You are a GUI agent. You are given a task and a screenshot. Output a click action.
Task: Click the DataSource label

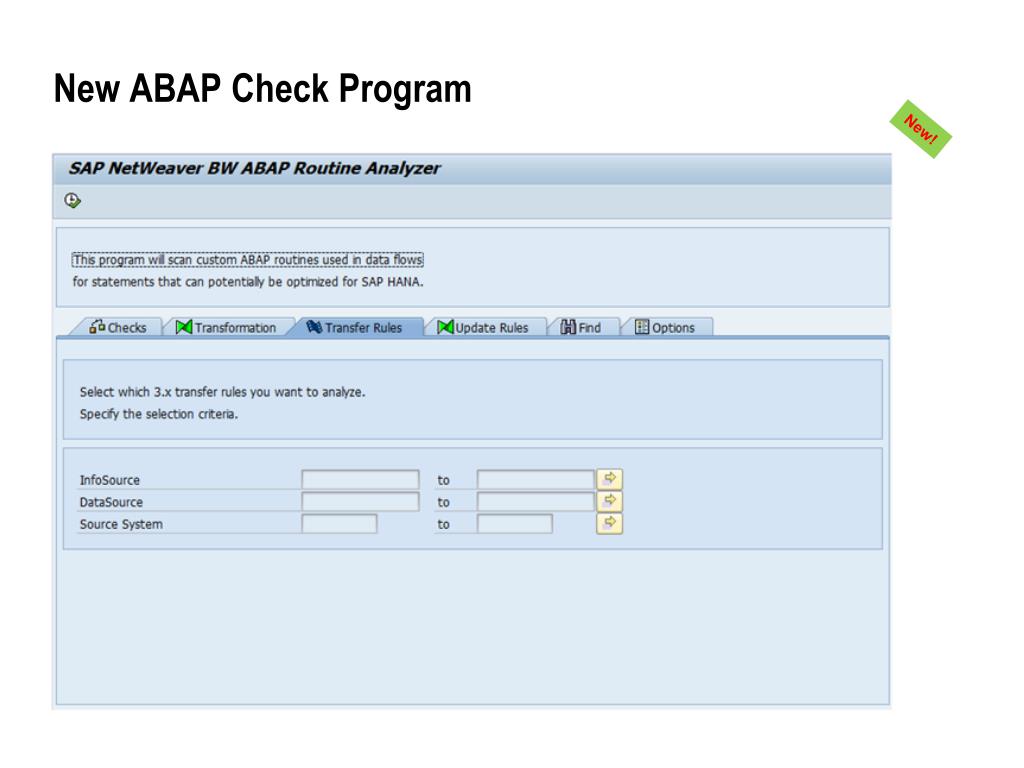(111, 502)
